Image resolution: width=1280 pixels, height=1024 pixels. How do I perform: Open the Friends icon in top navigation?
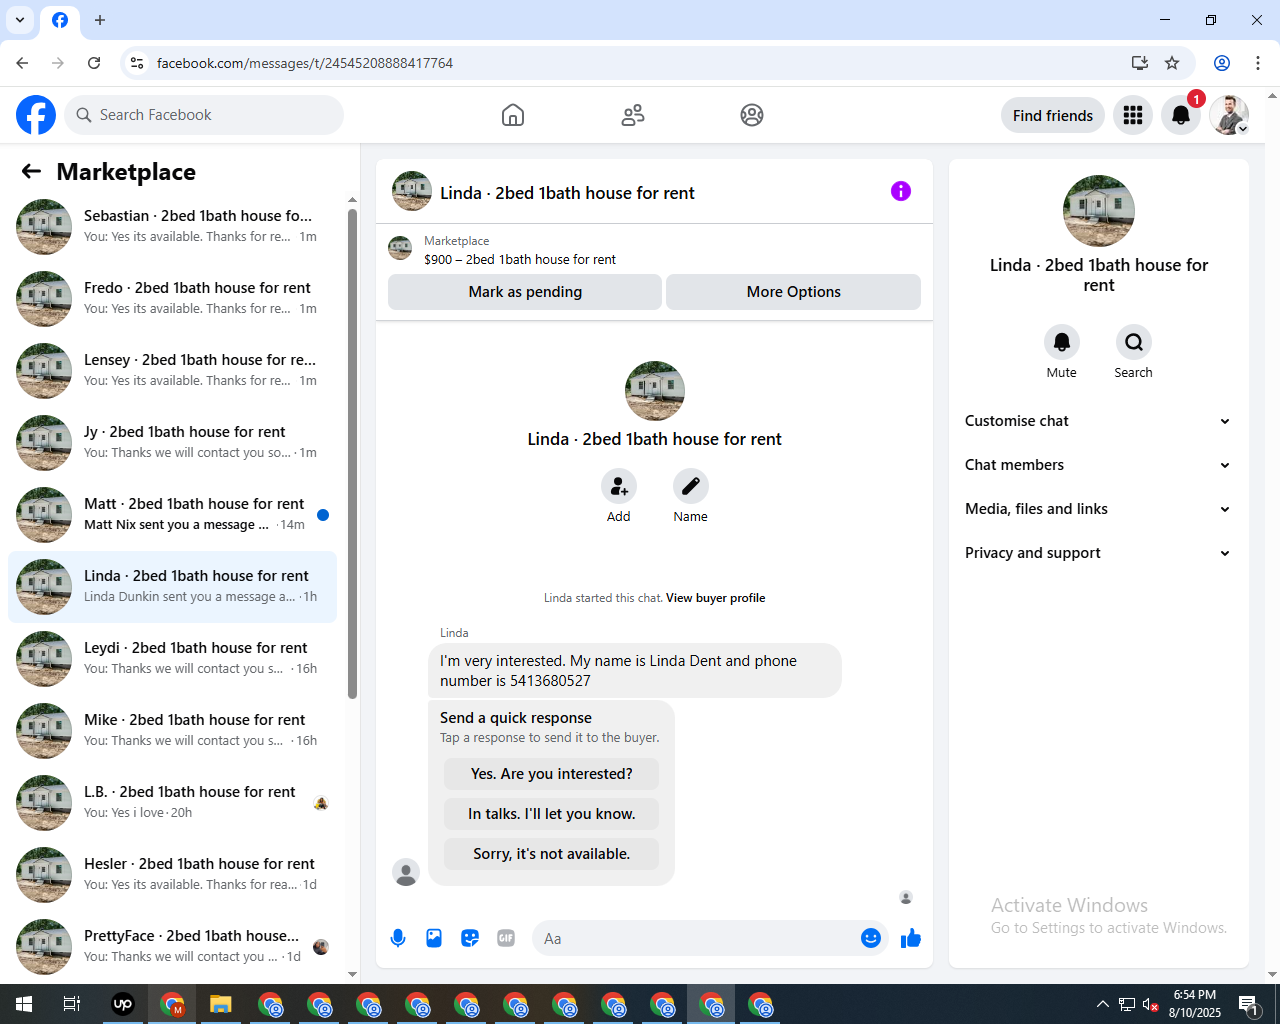coord(633,115)
